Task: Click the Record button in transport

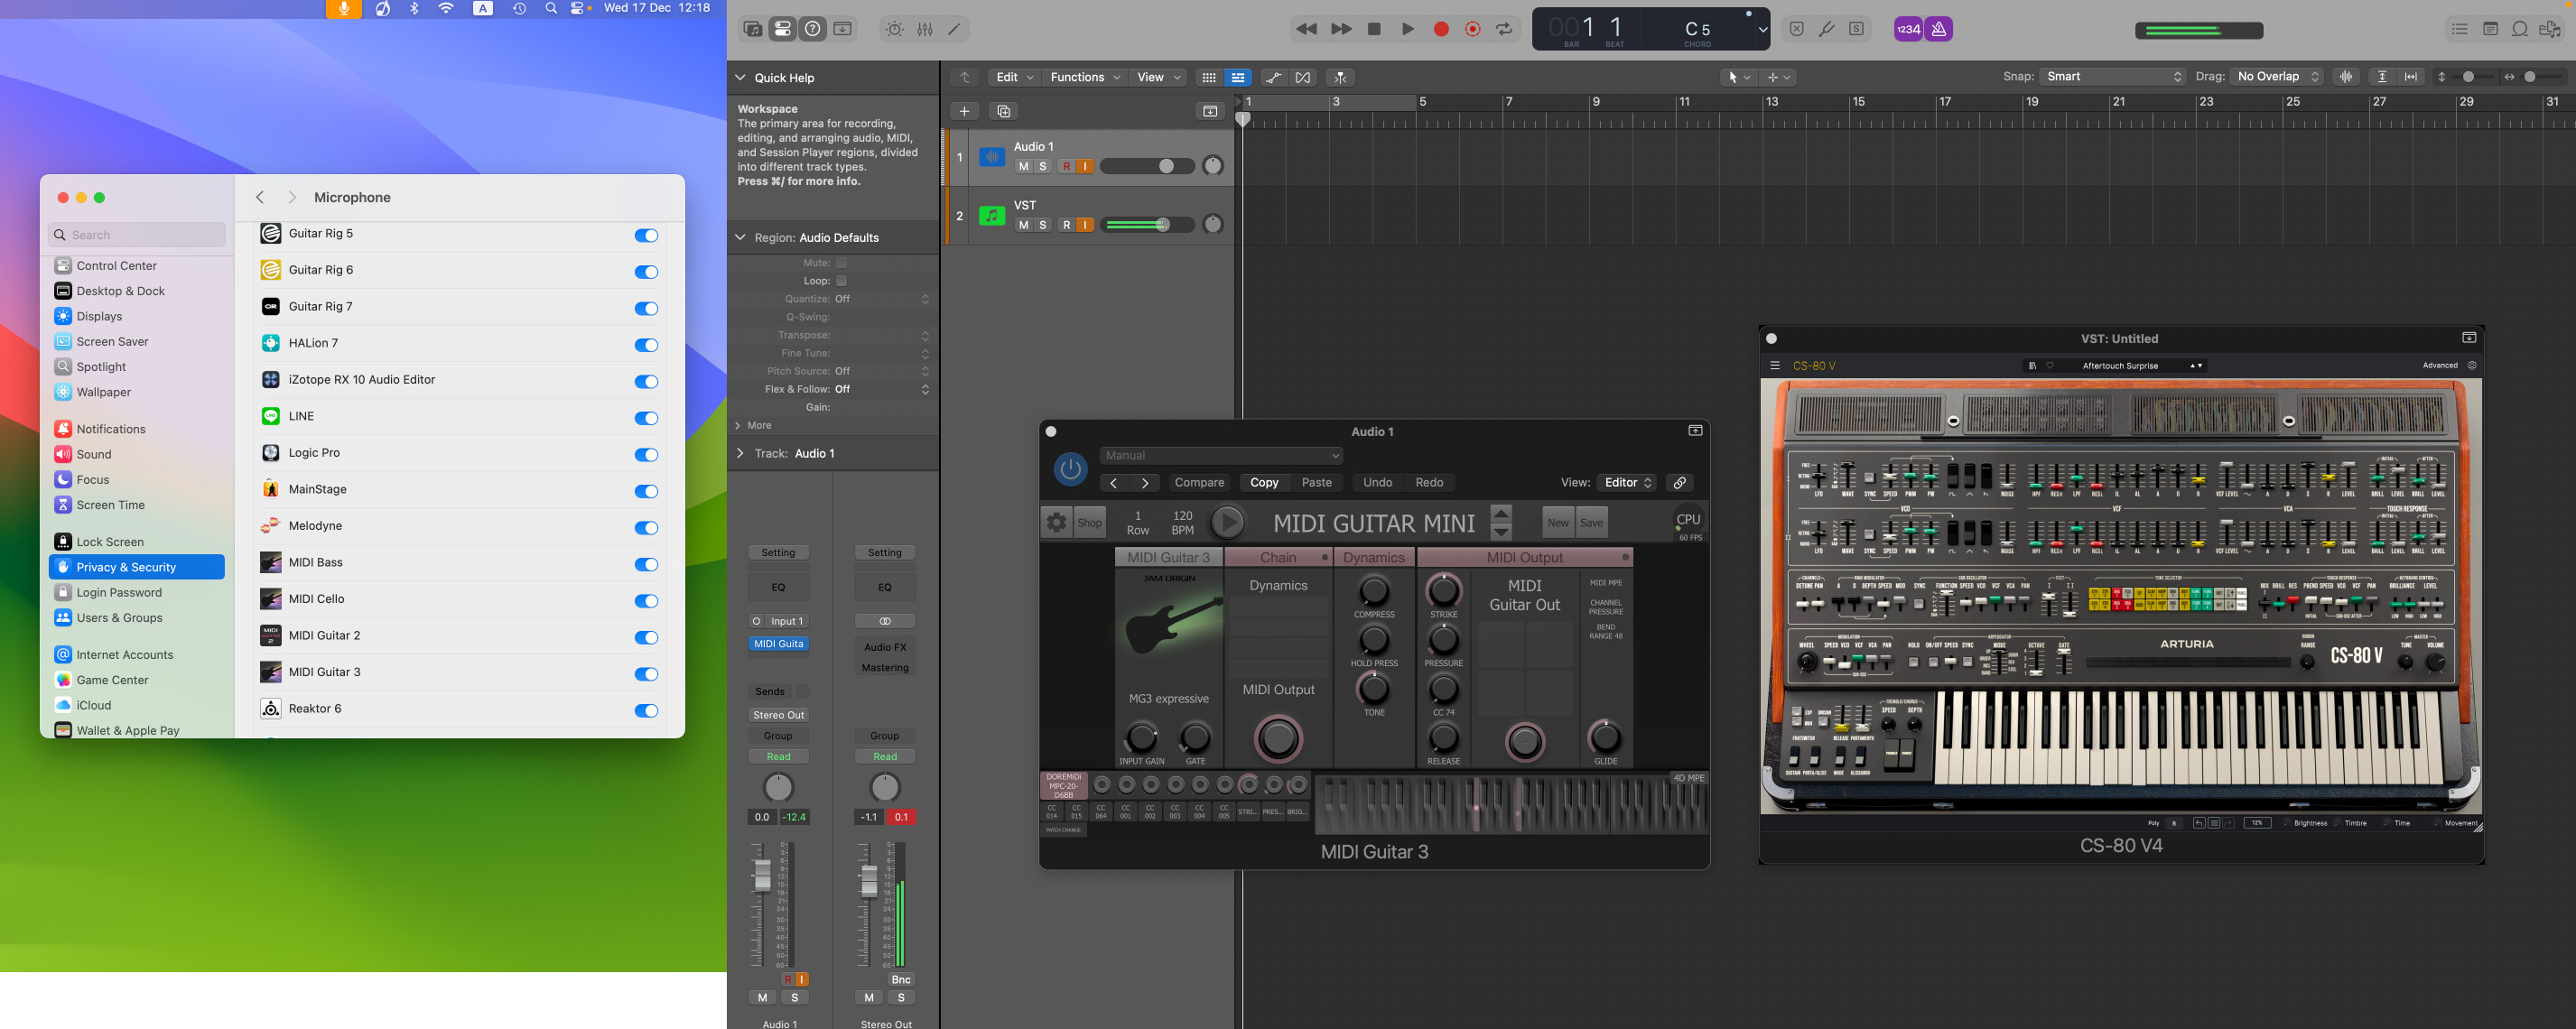Action: [1440, 29]
